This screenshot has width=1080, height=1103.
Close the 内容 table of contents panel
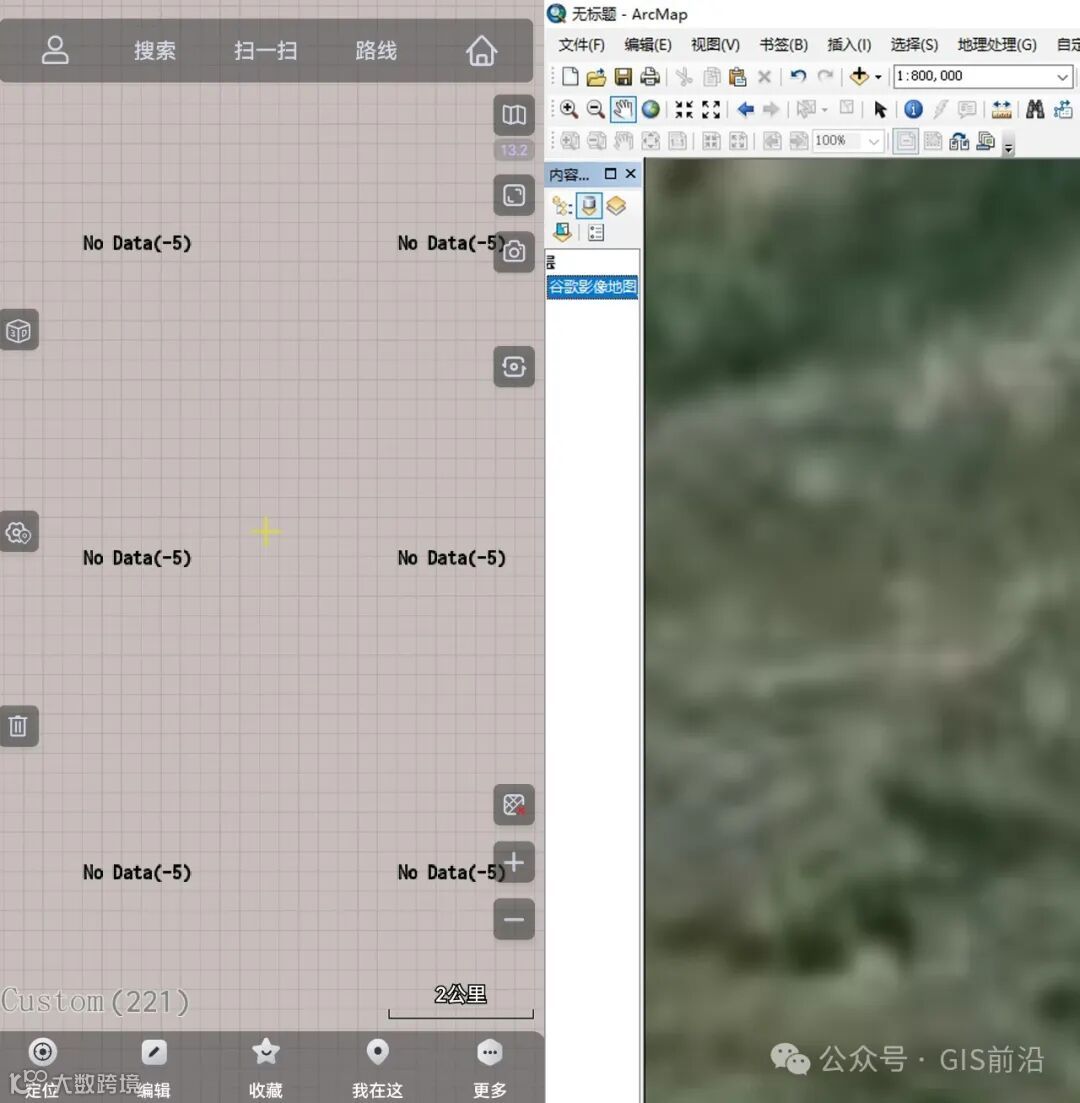(x=630, y=174)
